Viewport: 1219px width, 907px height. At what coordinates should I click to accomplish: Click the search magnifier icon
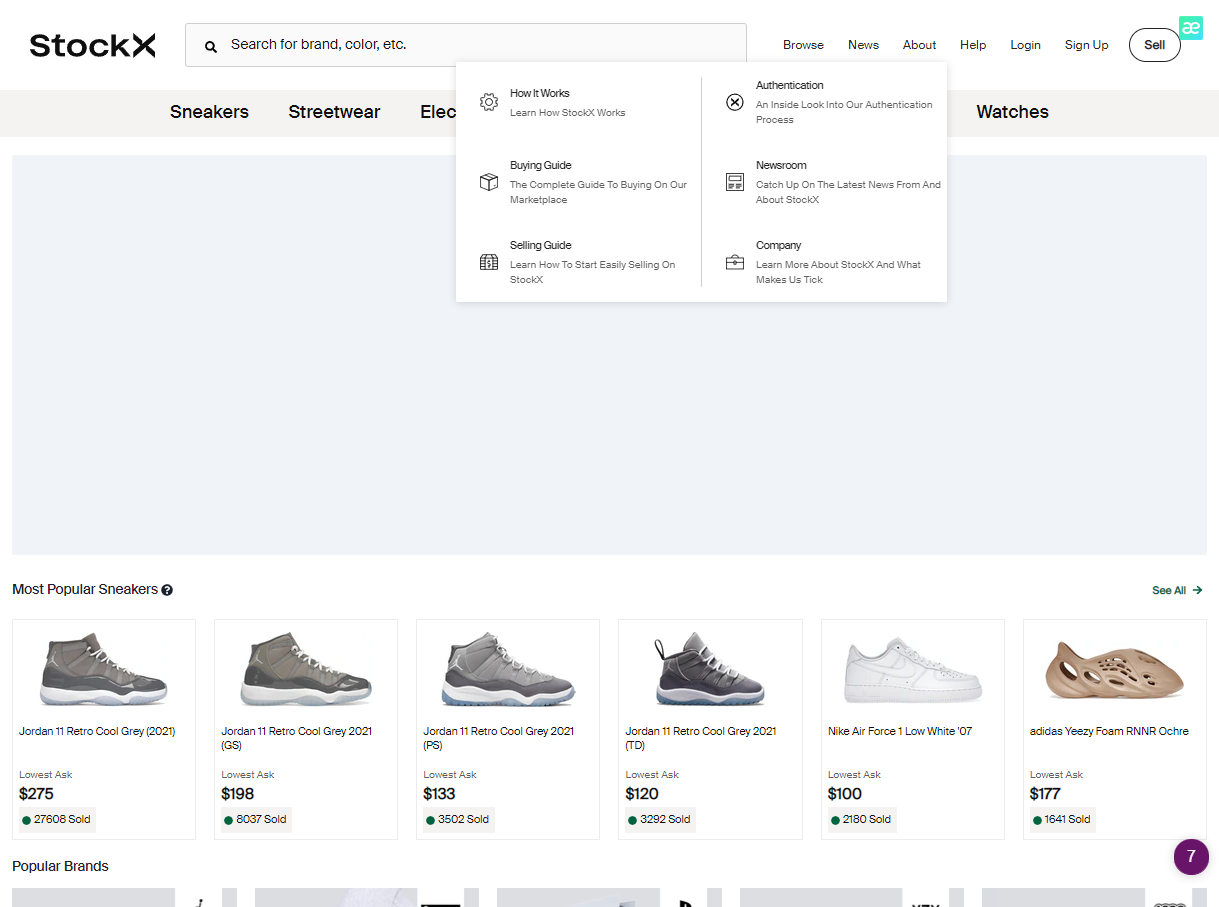(x=211, y=46)
